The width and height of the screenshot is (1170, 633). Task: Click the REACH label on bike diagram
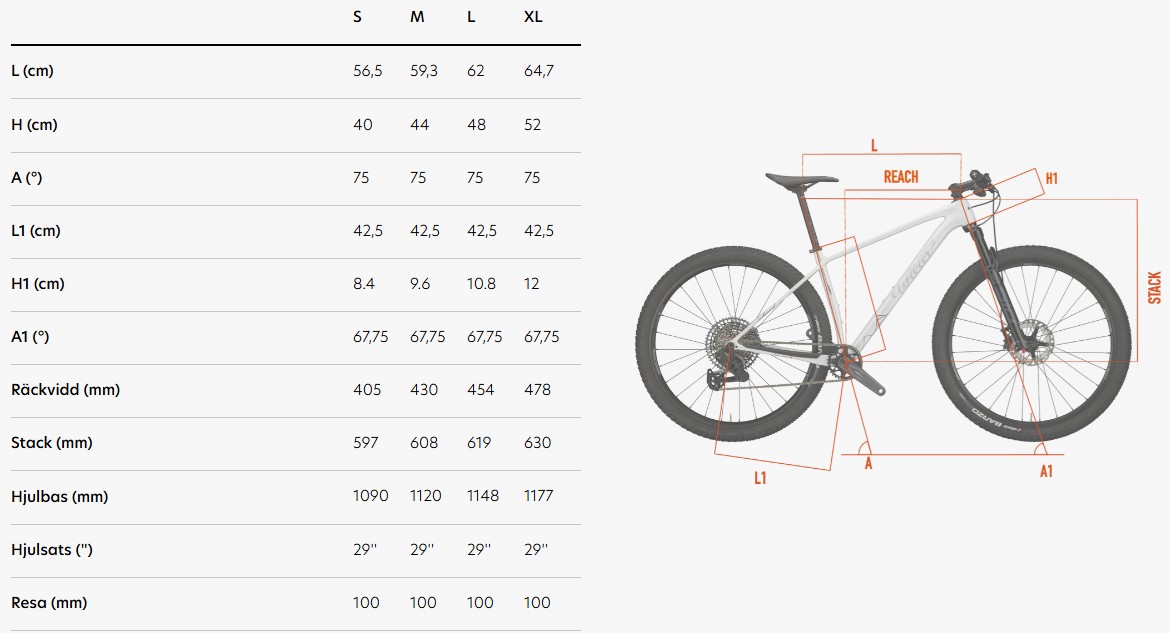[901, 177]
